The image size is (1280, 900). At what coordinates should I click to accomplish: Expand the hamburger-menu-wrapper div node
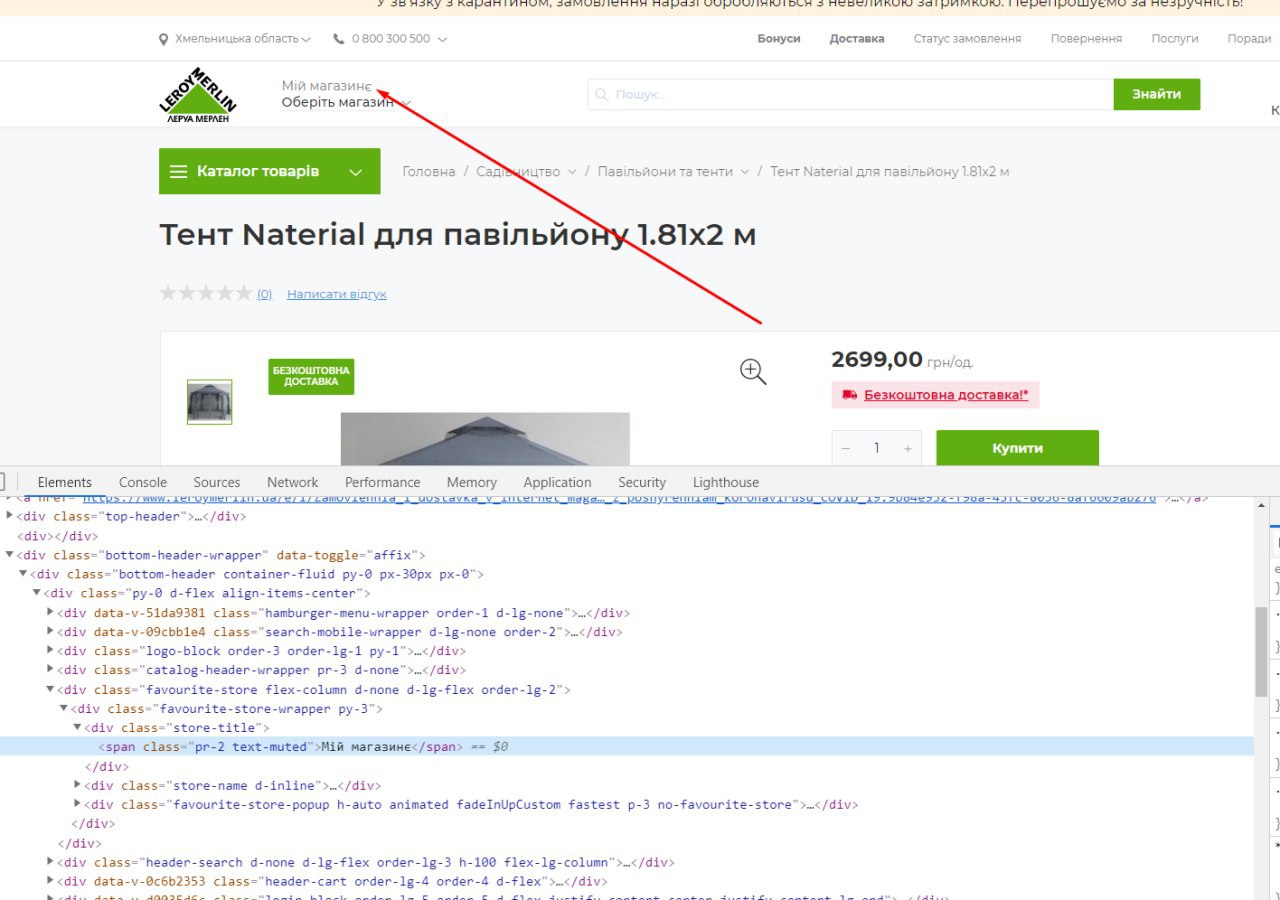pos(51,613)
